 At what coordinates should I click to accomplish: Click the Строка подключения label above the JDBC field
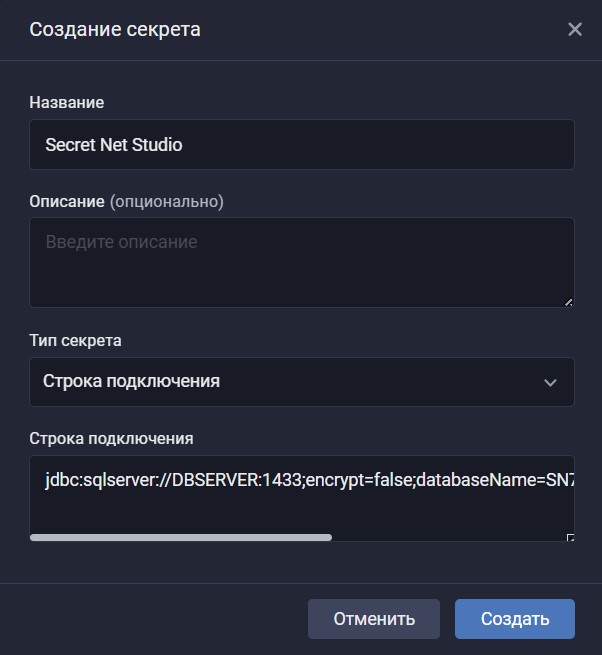(111, 439)
